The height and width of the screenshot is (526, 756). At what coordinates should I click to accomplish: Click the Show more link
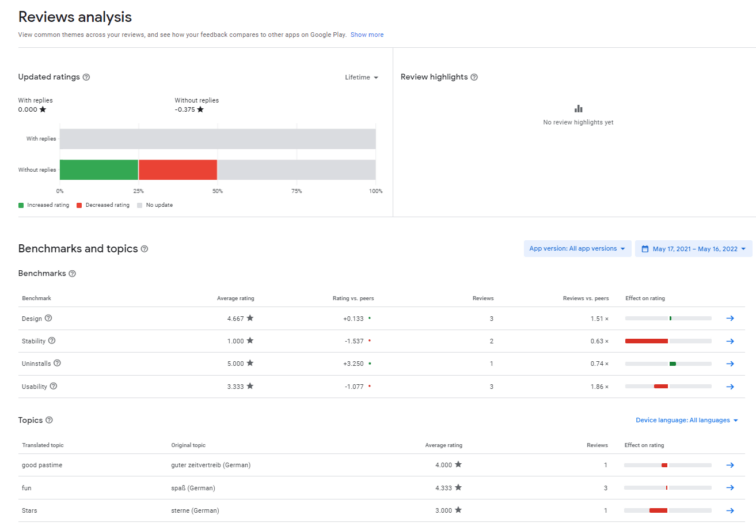(367, 35)
